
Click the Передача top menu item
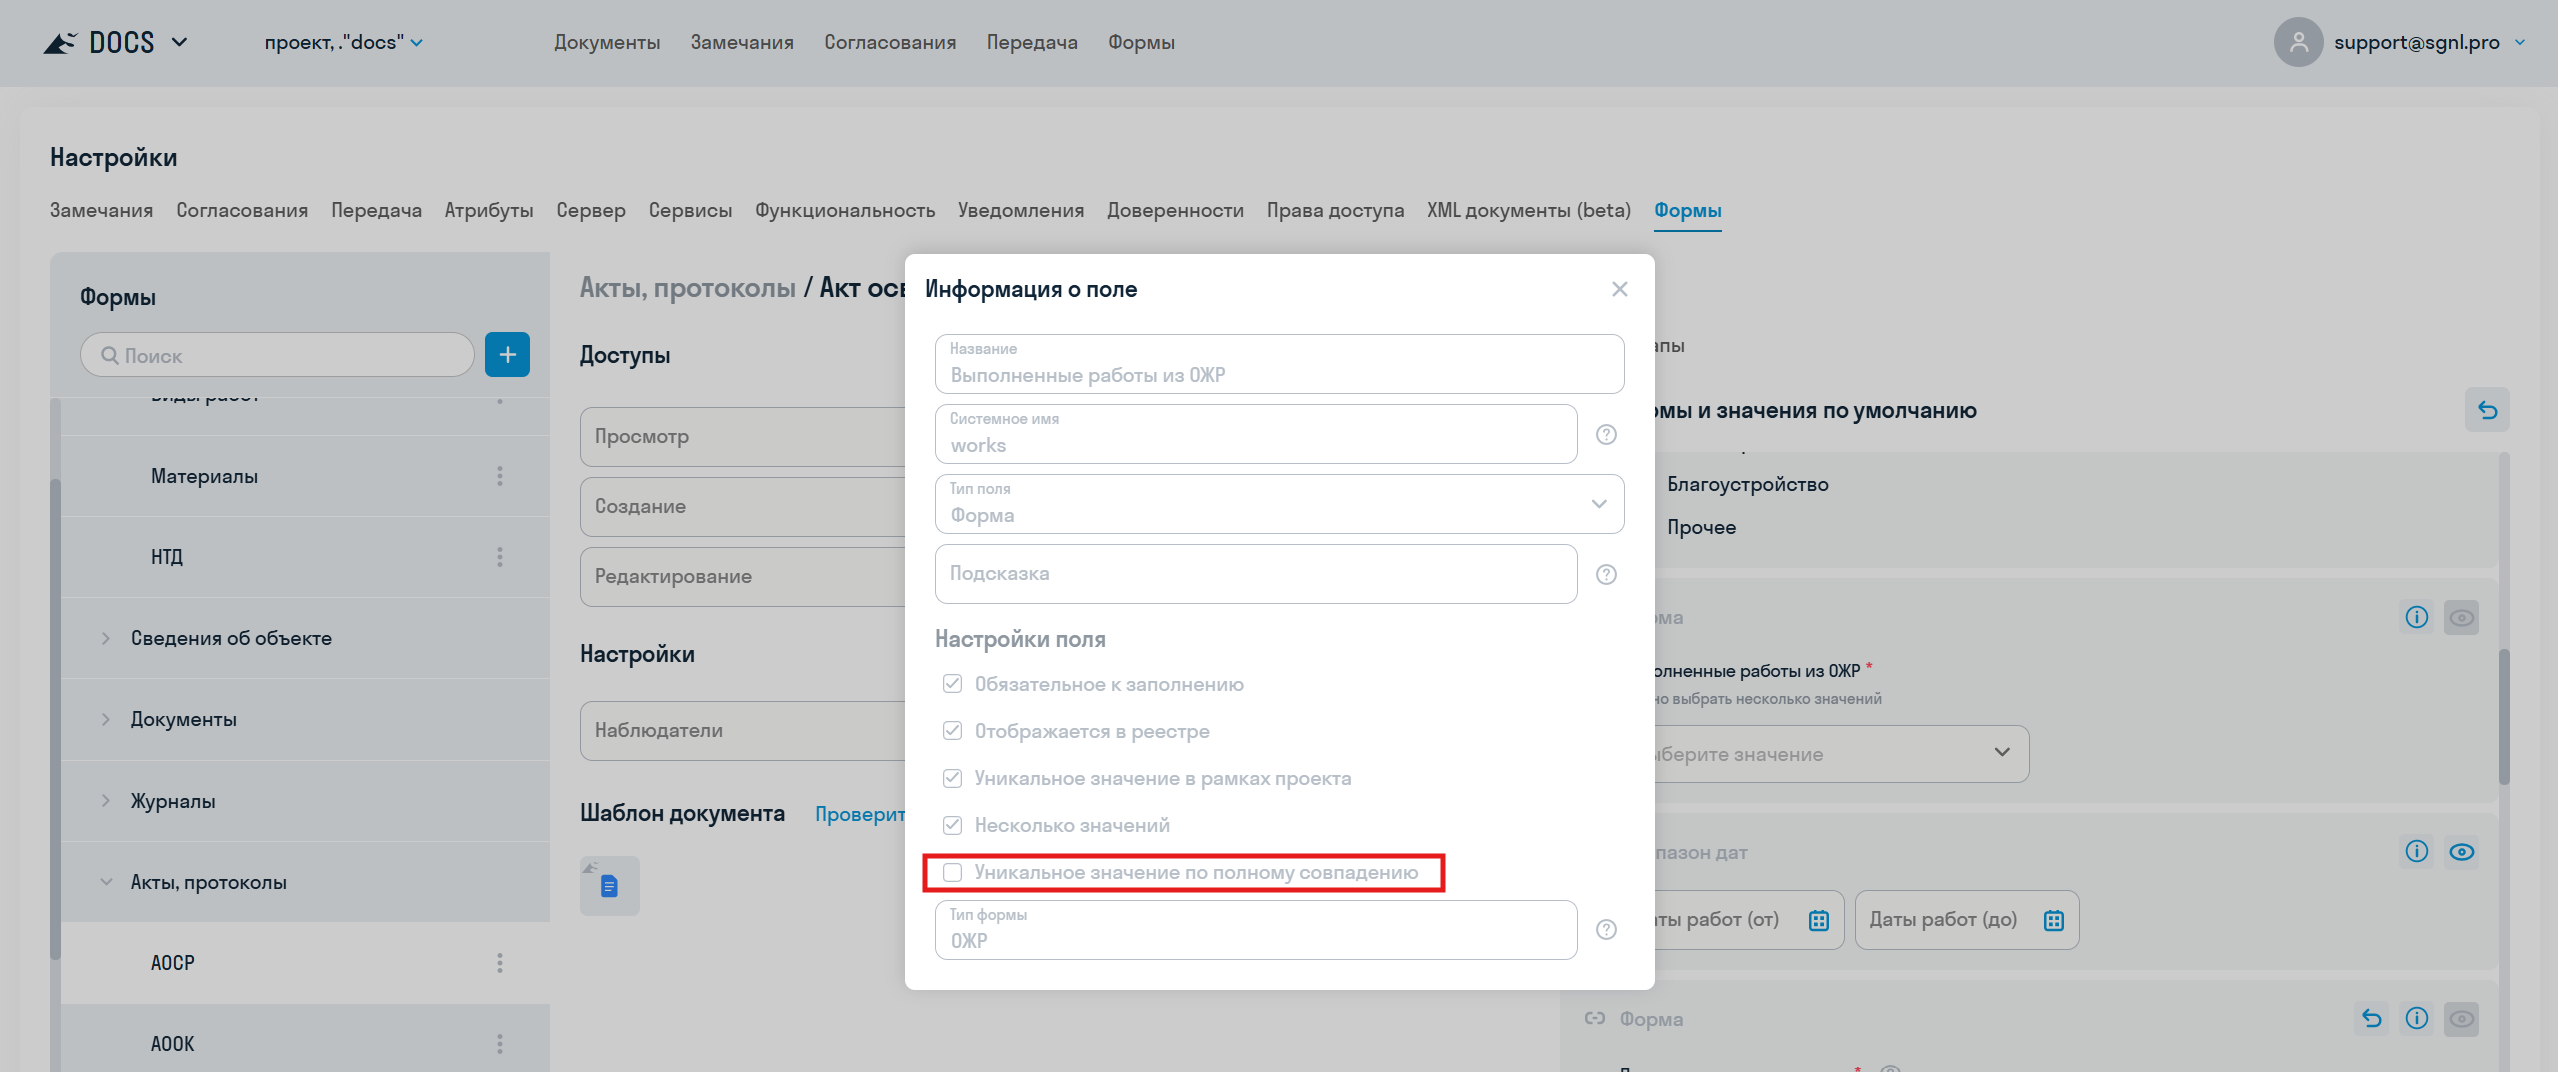point(1032,42)
